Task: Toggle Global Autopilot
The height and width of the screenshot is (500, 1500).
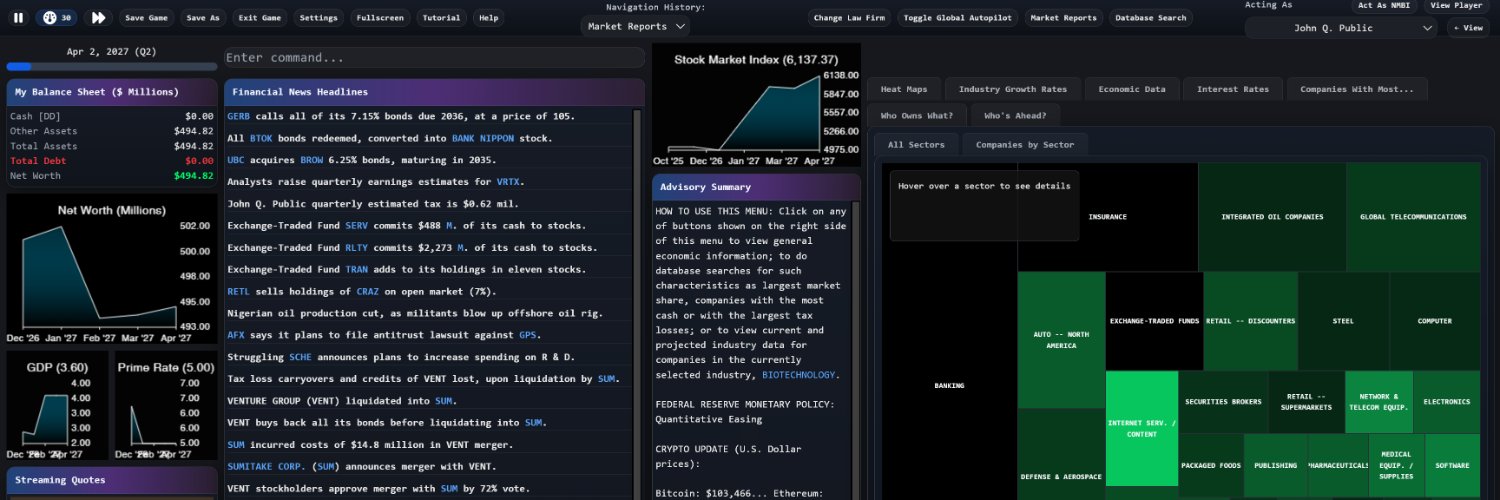Action: click(x=957, y=18)
